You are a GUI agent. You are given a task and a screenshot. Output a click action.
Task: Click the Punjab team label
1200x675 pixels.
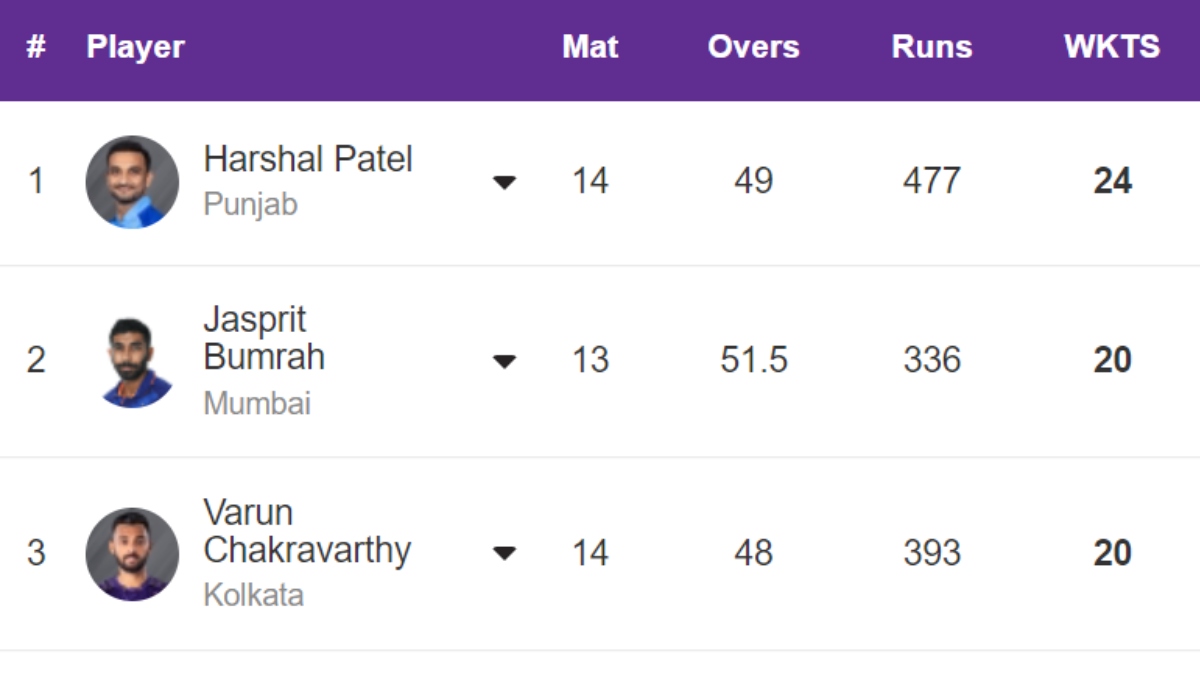coord(250,205)
